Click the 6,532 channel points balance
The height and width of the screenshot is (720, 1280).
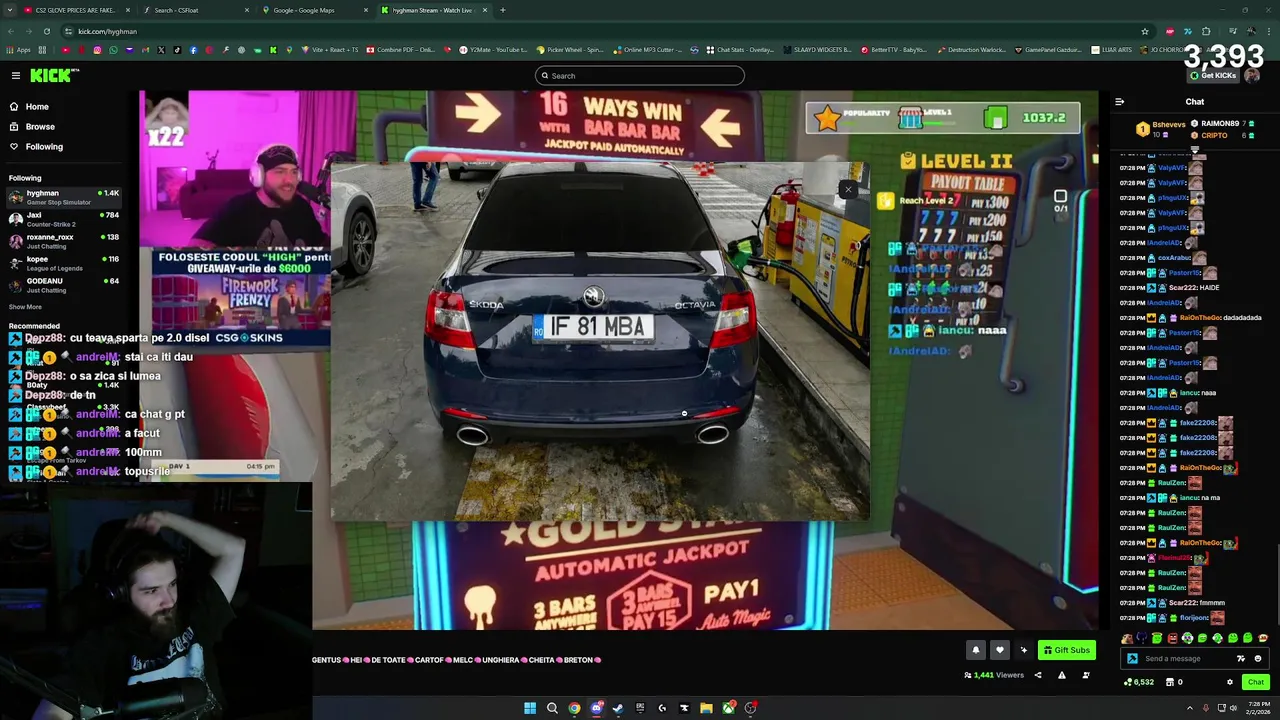(x=1139, y=682)
